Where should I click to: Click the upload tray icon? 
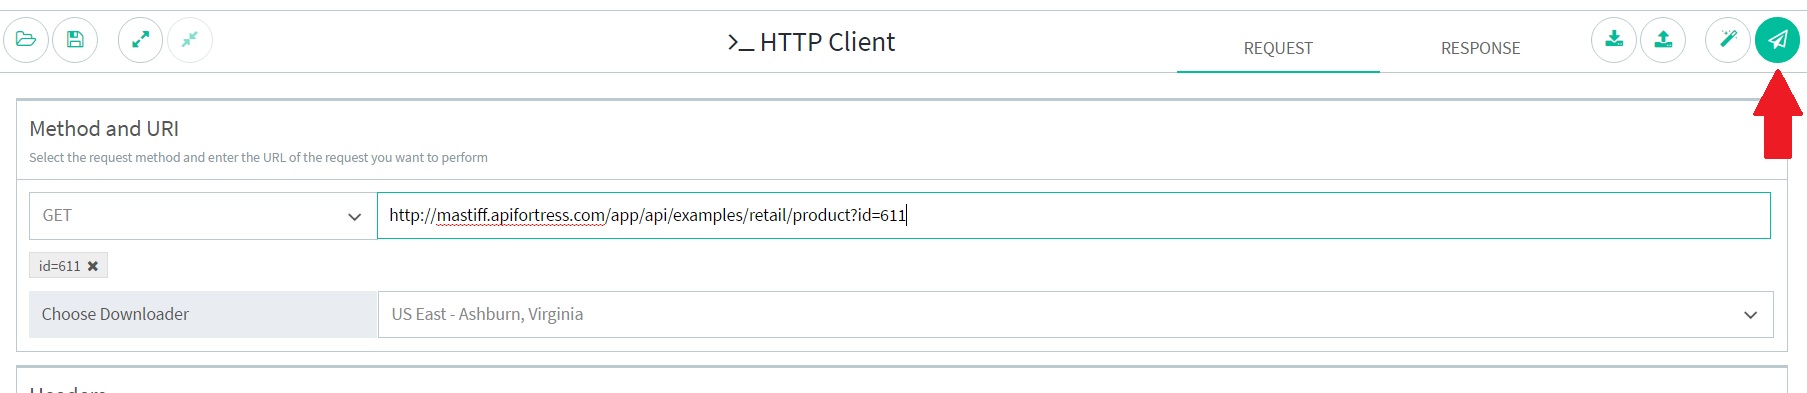pos(1663,40)
